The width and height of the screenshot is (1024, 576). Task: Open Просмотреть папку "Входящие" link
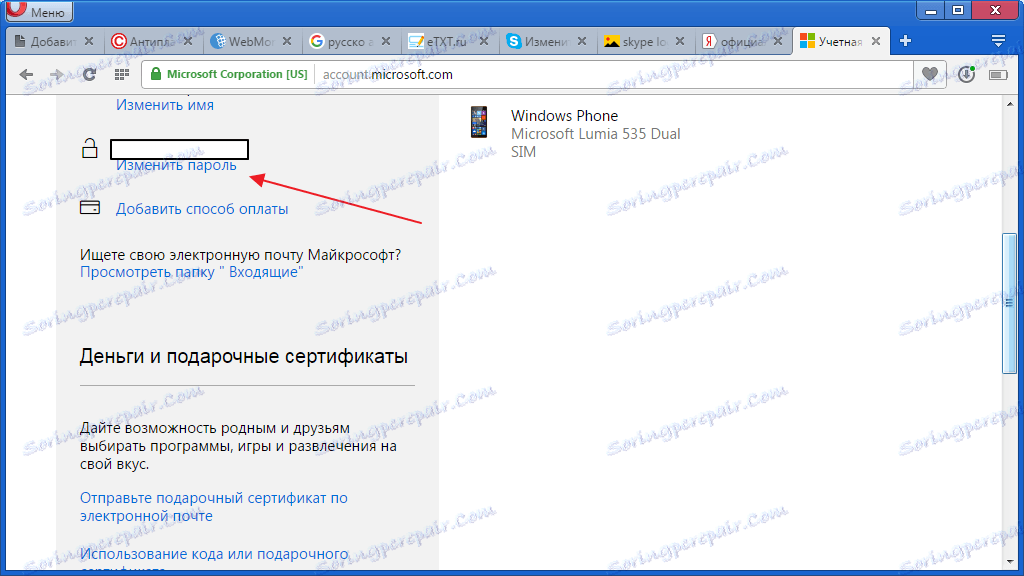pos(191,272)
